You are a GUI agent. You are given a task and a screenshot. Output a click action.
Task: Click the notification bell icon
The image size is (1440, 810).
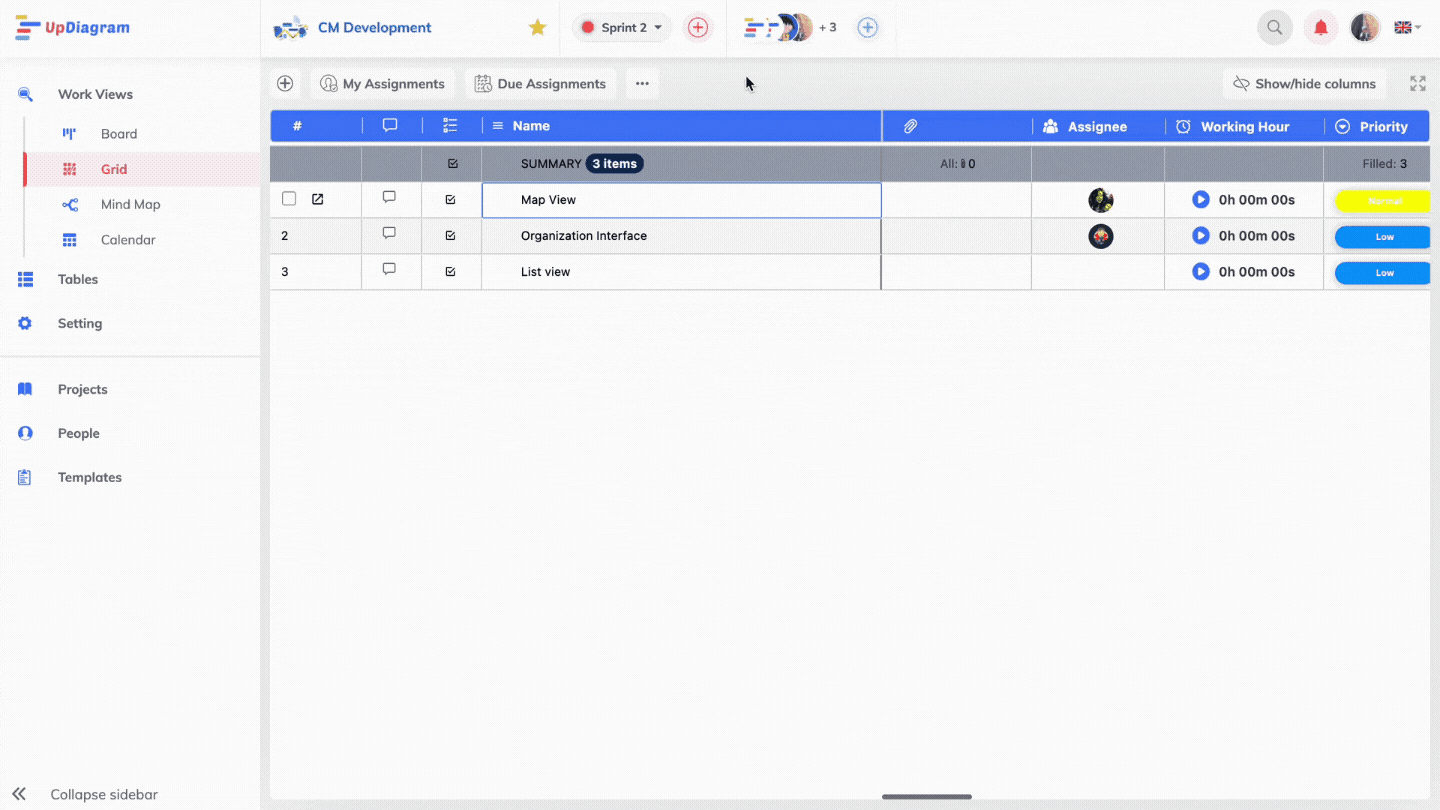pyautogui.click(x=1320, y=28)
